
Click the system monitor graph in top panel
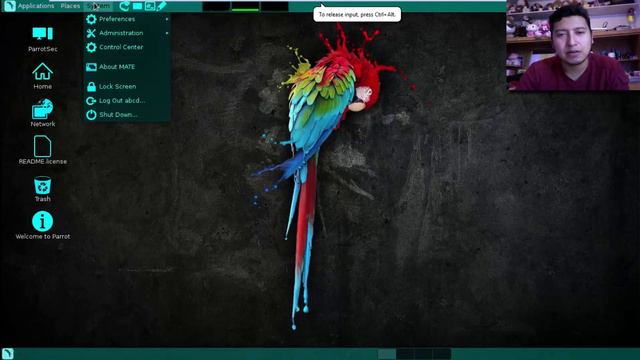[x=245, y=6]
